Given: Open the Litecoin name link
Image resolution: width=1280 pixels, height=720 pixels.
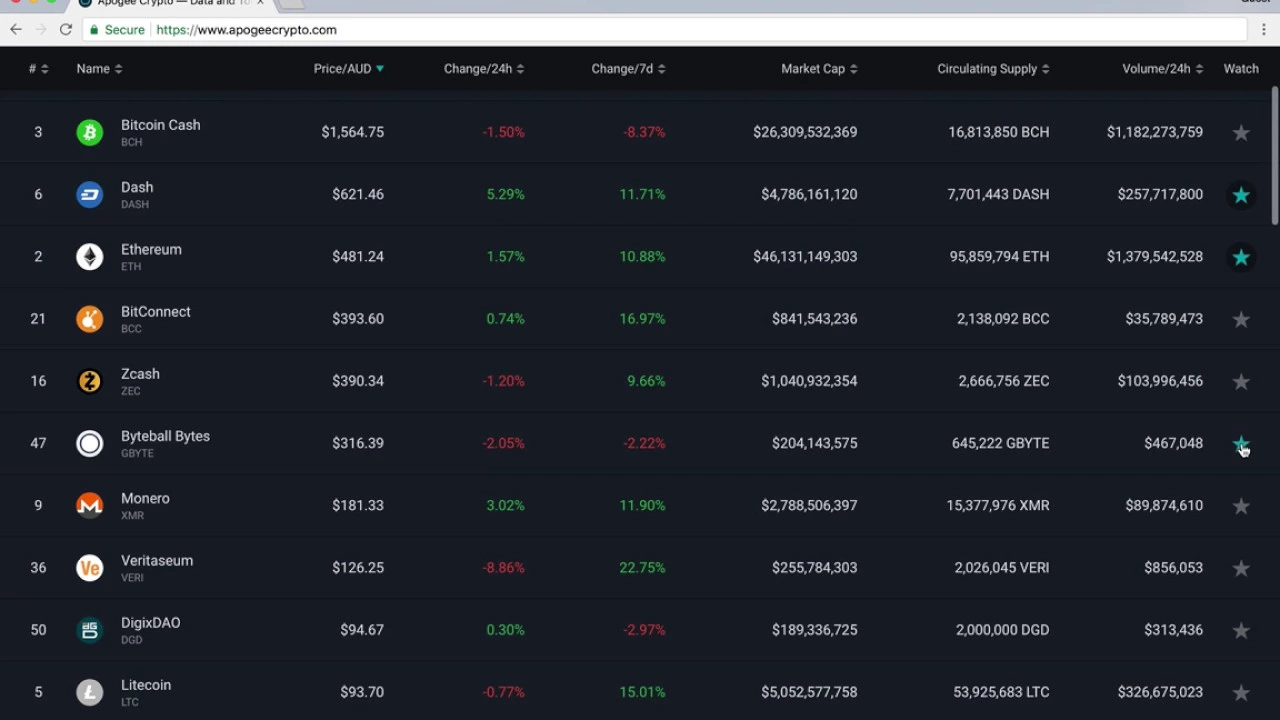Looking at the screenshot, I should pos(146,685).
